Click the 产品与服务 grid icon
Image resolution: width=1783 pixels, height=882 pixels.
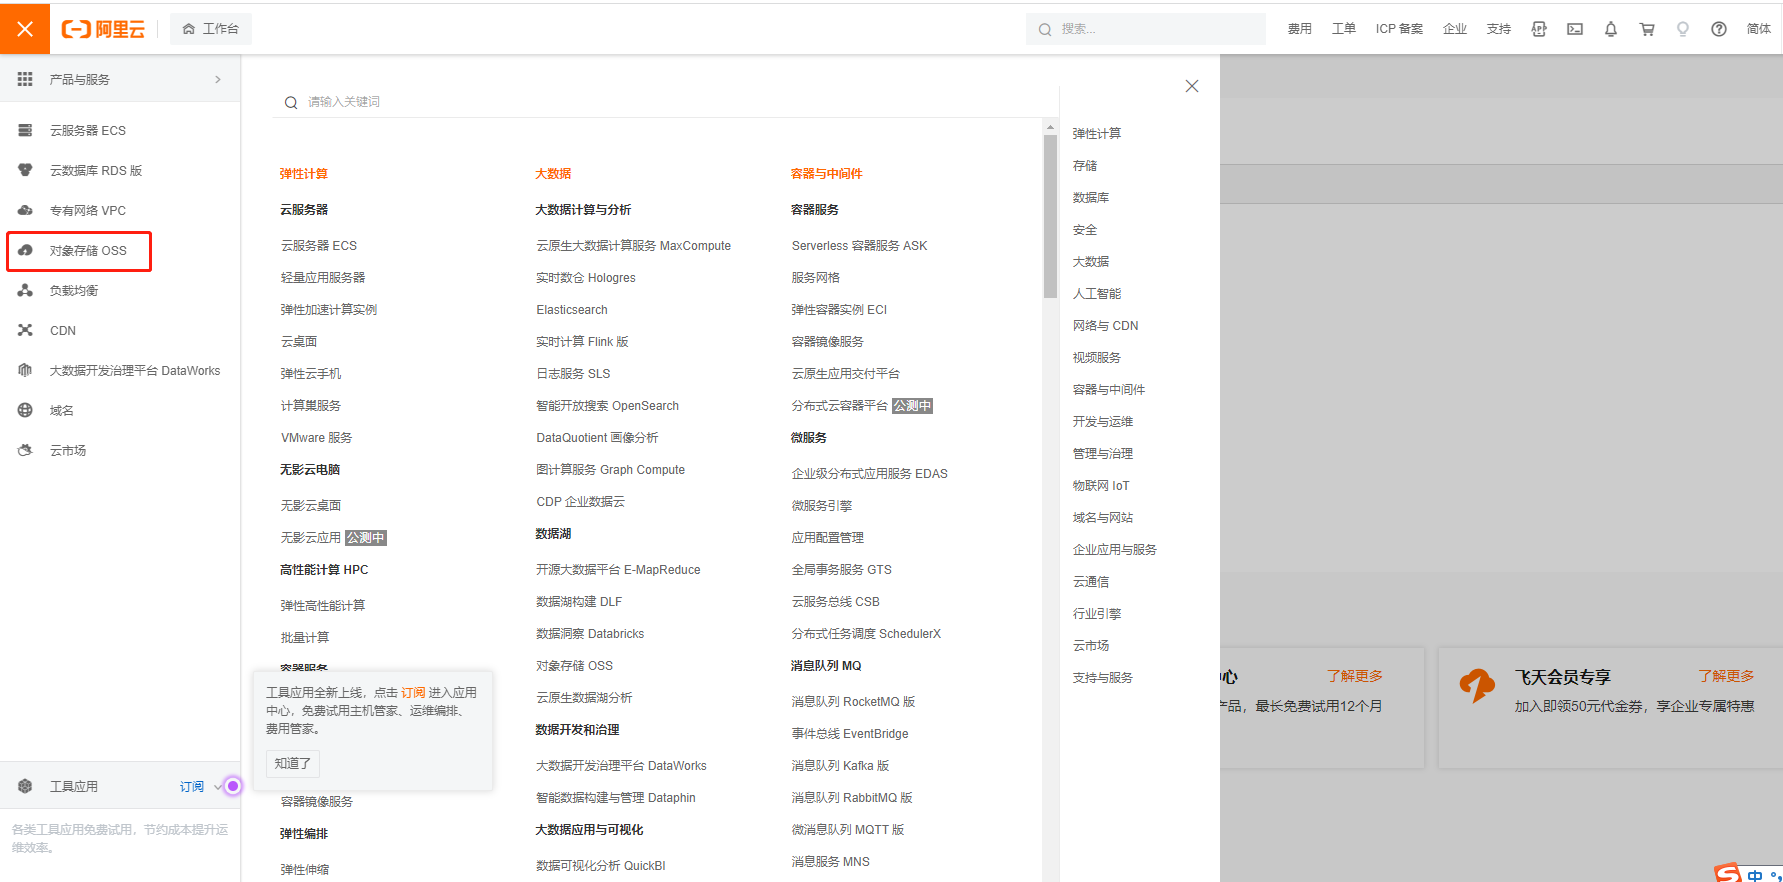click(25, 79)
